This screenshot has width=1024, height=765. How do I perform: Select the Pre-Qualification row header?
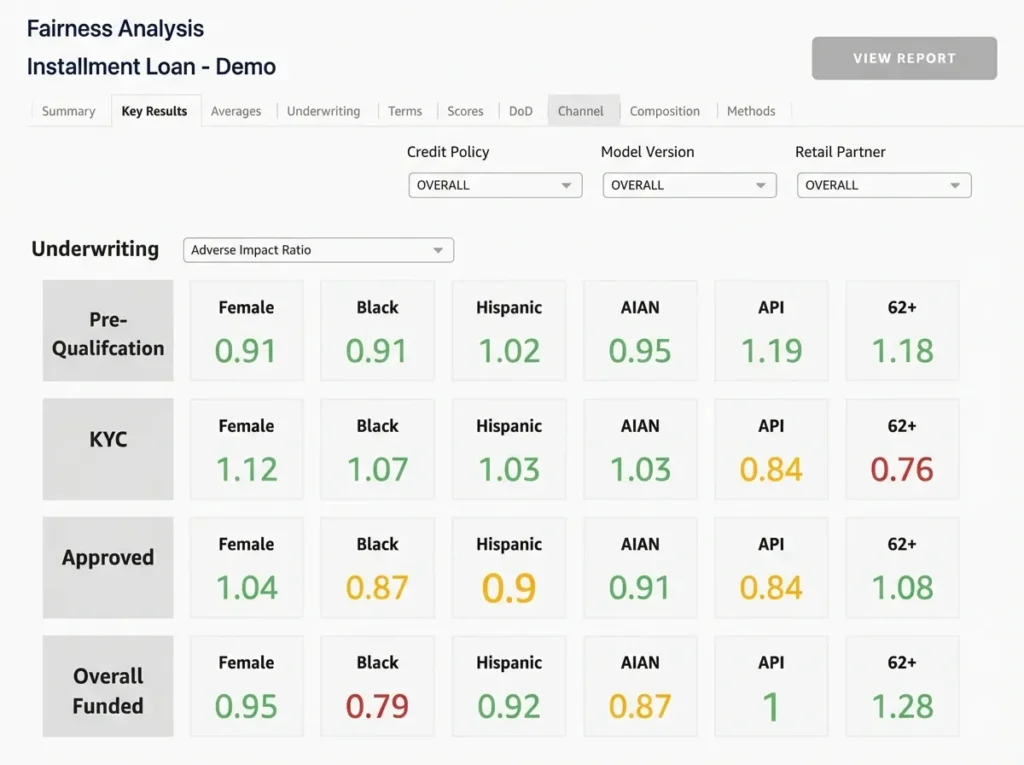(x=108, y=331)
